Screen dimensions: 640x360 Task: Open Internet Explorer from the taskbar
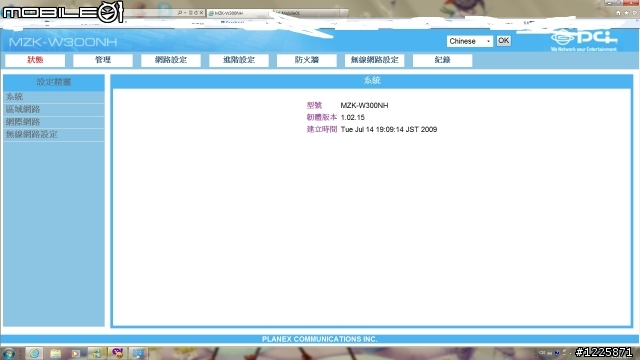click(34, 353)
